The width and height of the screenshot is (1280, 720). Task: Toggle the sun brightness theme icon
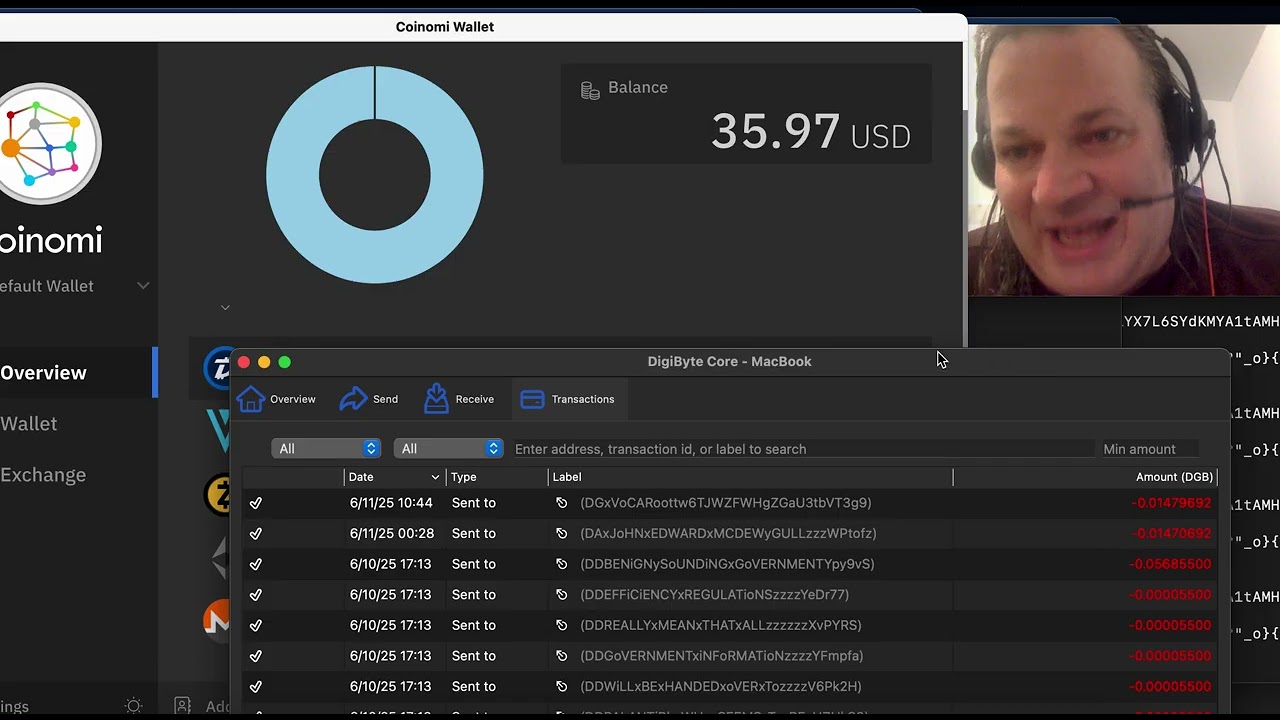pos(134,706)
